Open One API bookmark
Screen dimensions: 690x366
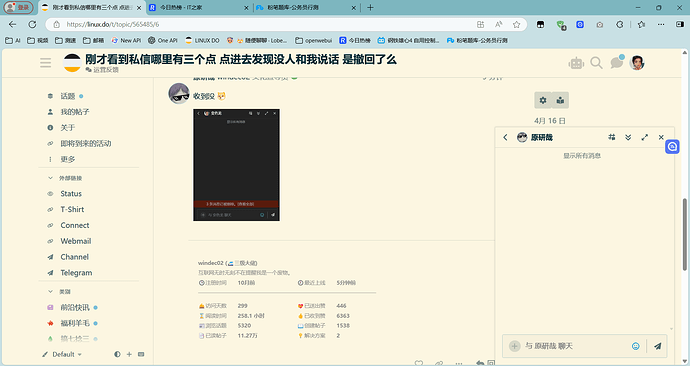163,40
